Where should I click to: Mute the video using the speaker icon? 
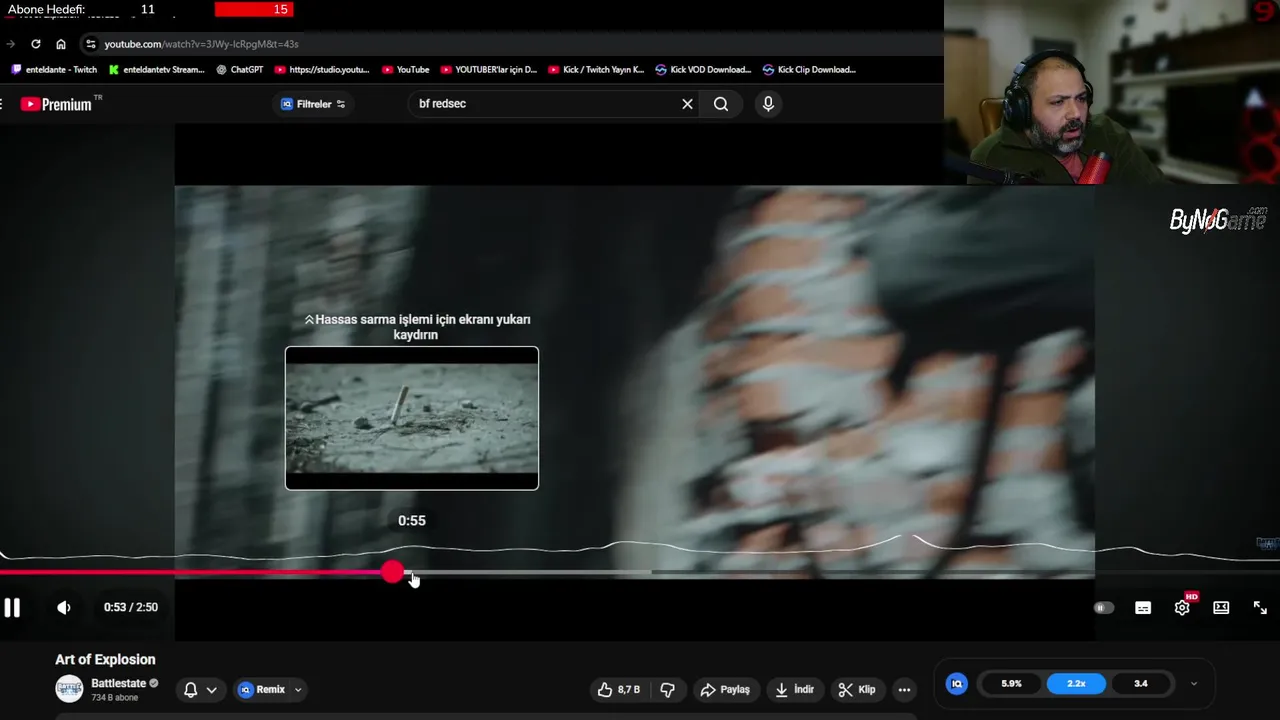(64, 607)
